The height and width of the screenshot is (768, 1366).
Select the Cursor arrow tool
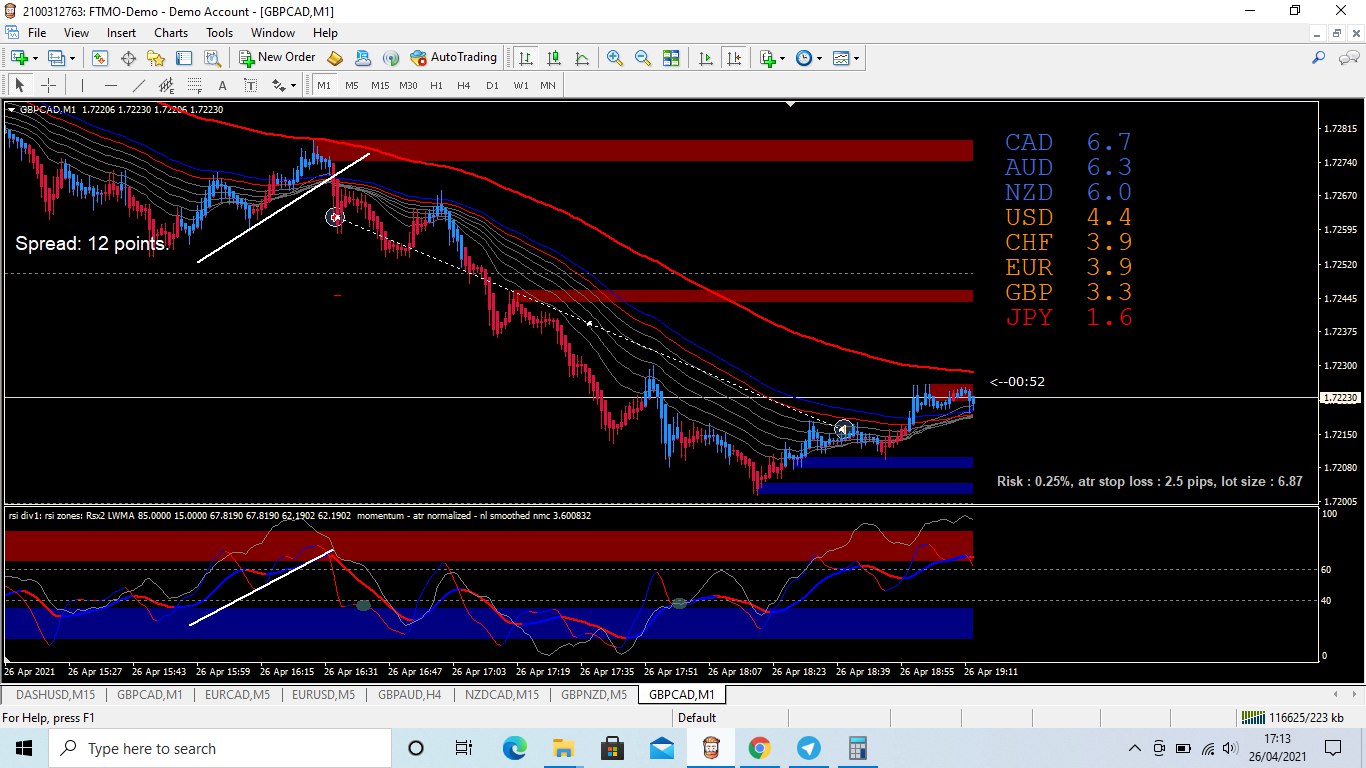point(19,86)
